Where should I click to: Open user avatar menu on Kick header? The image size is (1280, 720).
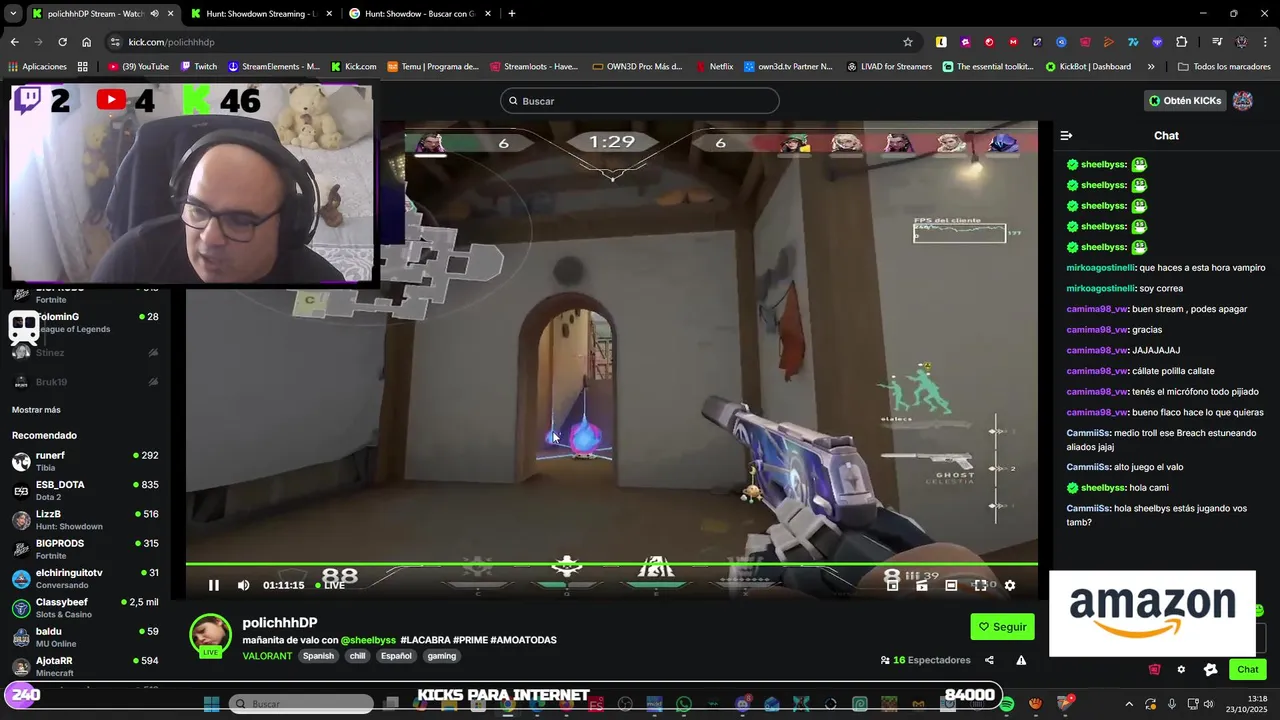click(x=1242, y=101)
